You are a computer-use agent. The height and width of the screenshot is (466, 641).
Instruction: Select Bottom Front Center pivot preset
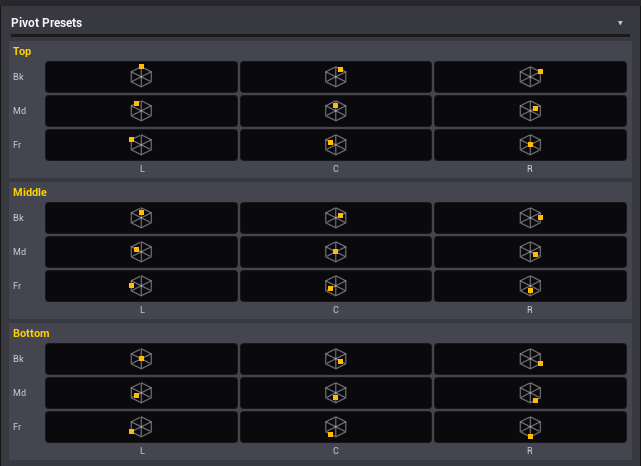click(x=336, y=427)
